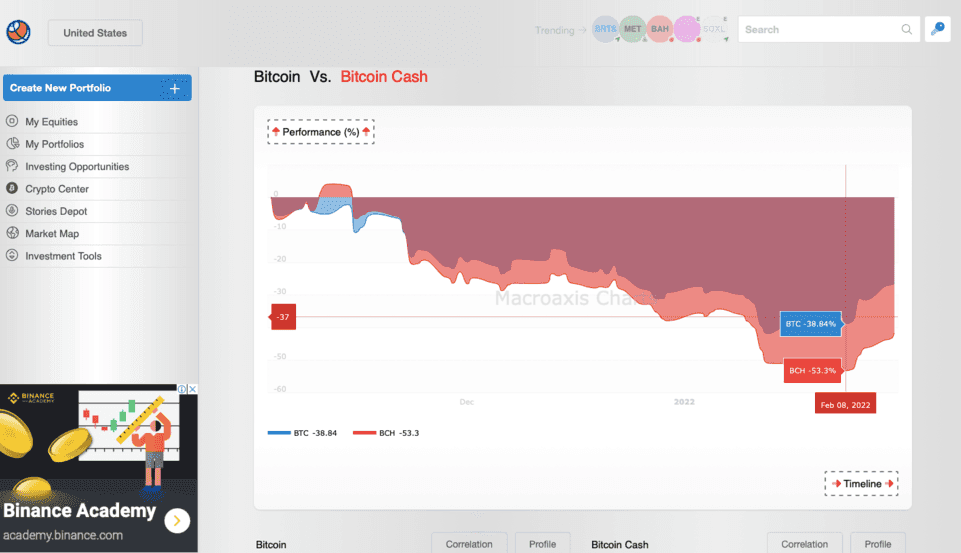This screenshot has height=553, width=961.
Task: Click the Bitcoin Cash Profile button
Action: tap(877, 544)
